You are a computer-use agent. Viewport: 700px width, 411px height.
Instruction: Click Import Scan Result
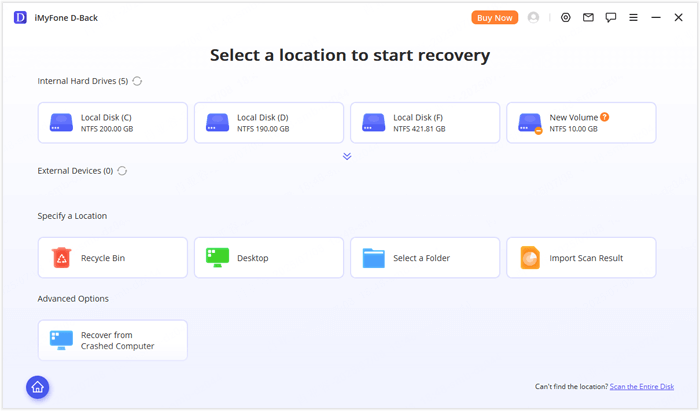click(580, 258)
